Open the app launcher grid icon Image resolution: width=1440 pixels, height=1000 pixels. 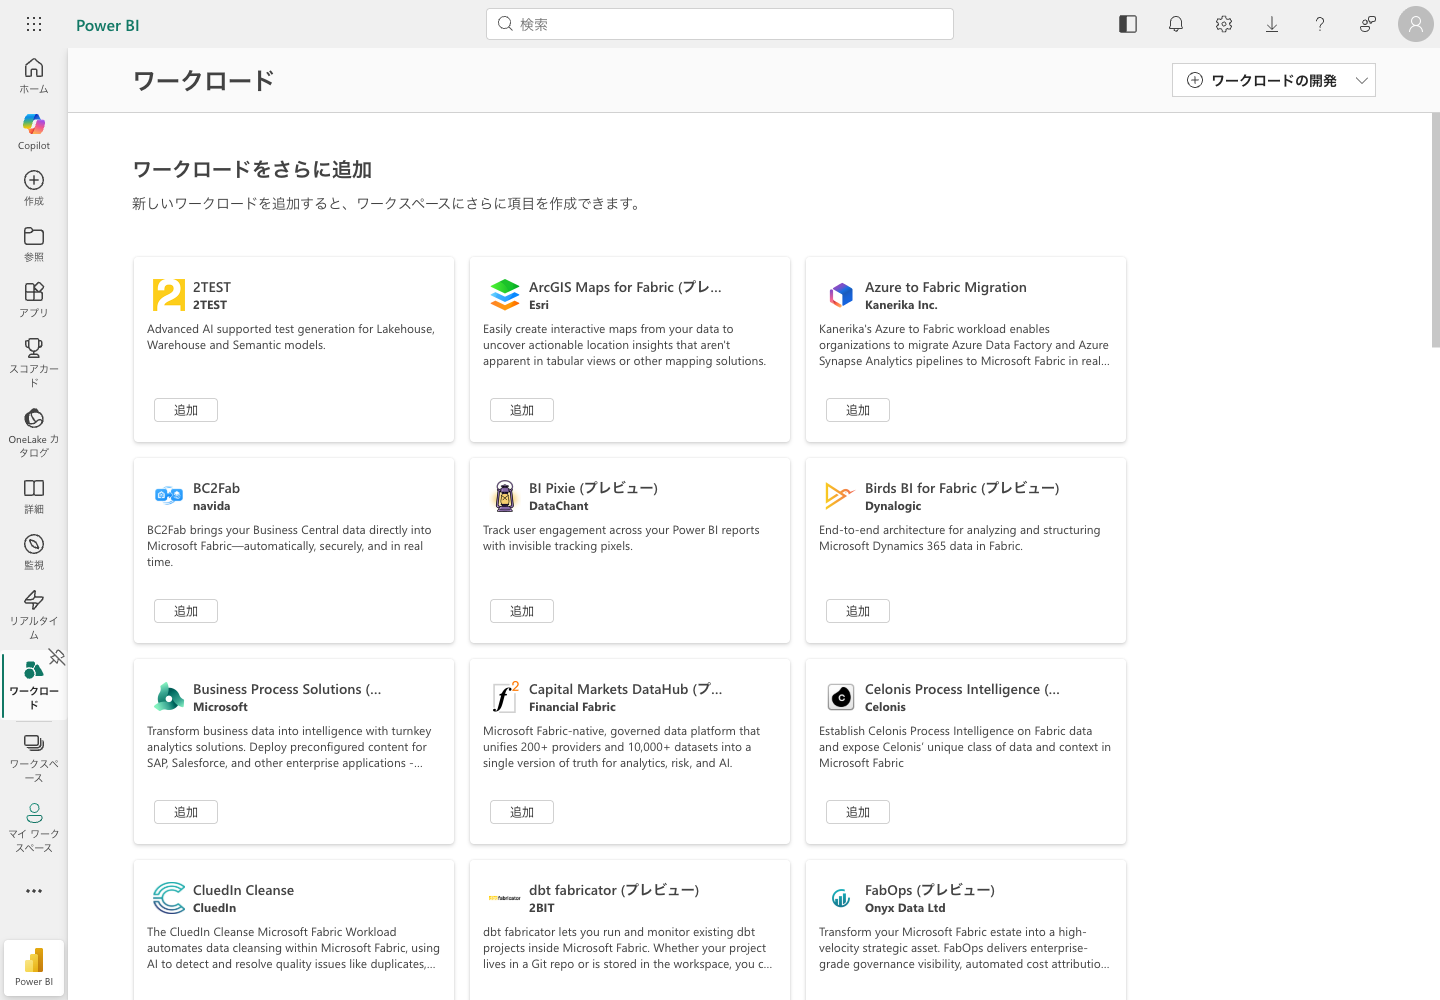point(34,24)
